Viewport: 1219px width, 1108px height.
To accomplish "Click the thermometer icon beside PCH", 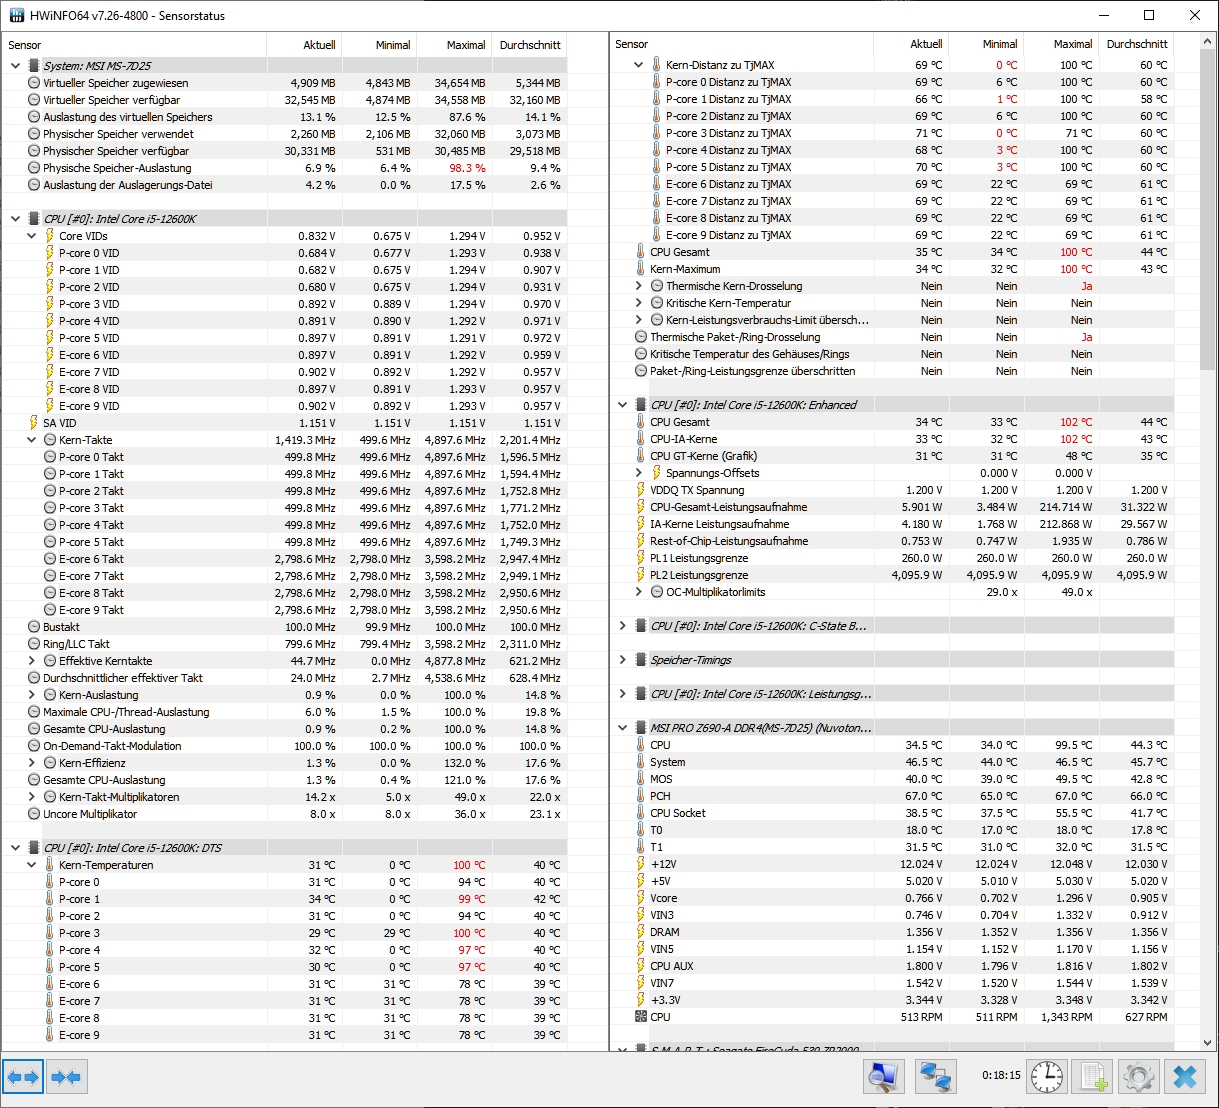I will coord(641,796).
